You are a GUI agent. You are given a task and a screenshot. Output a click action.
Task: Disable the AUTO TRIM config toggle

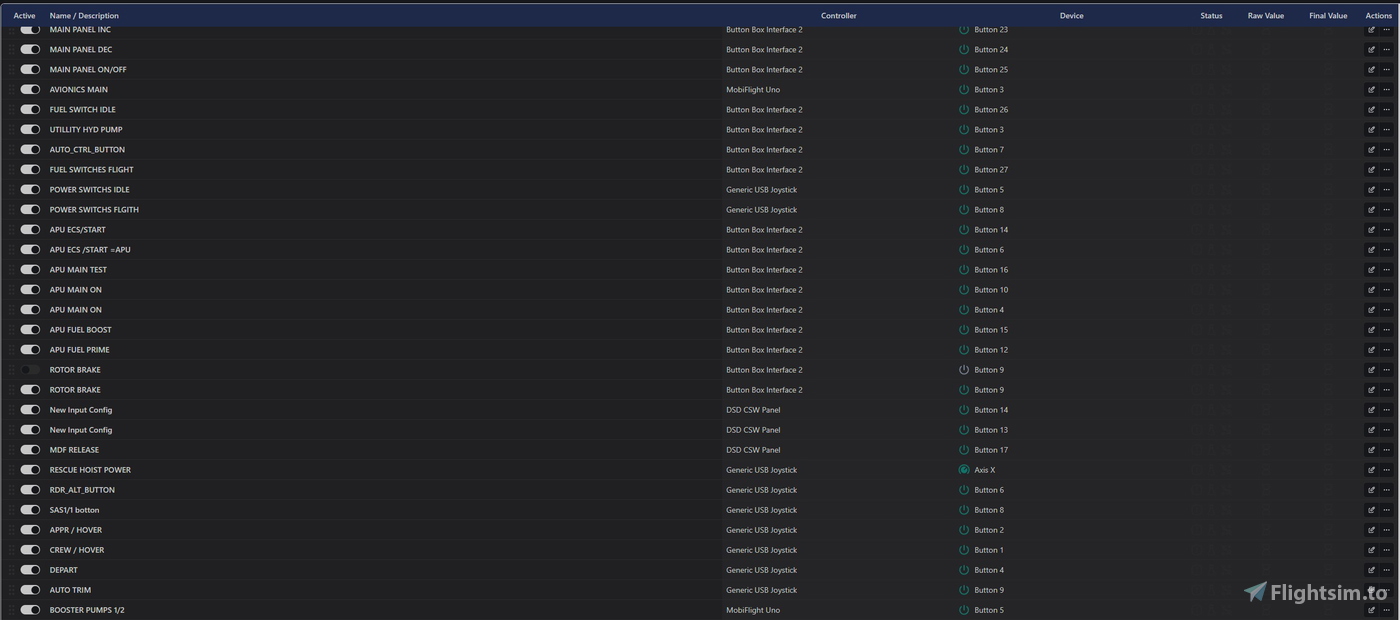tap(30, 590)
